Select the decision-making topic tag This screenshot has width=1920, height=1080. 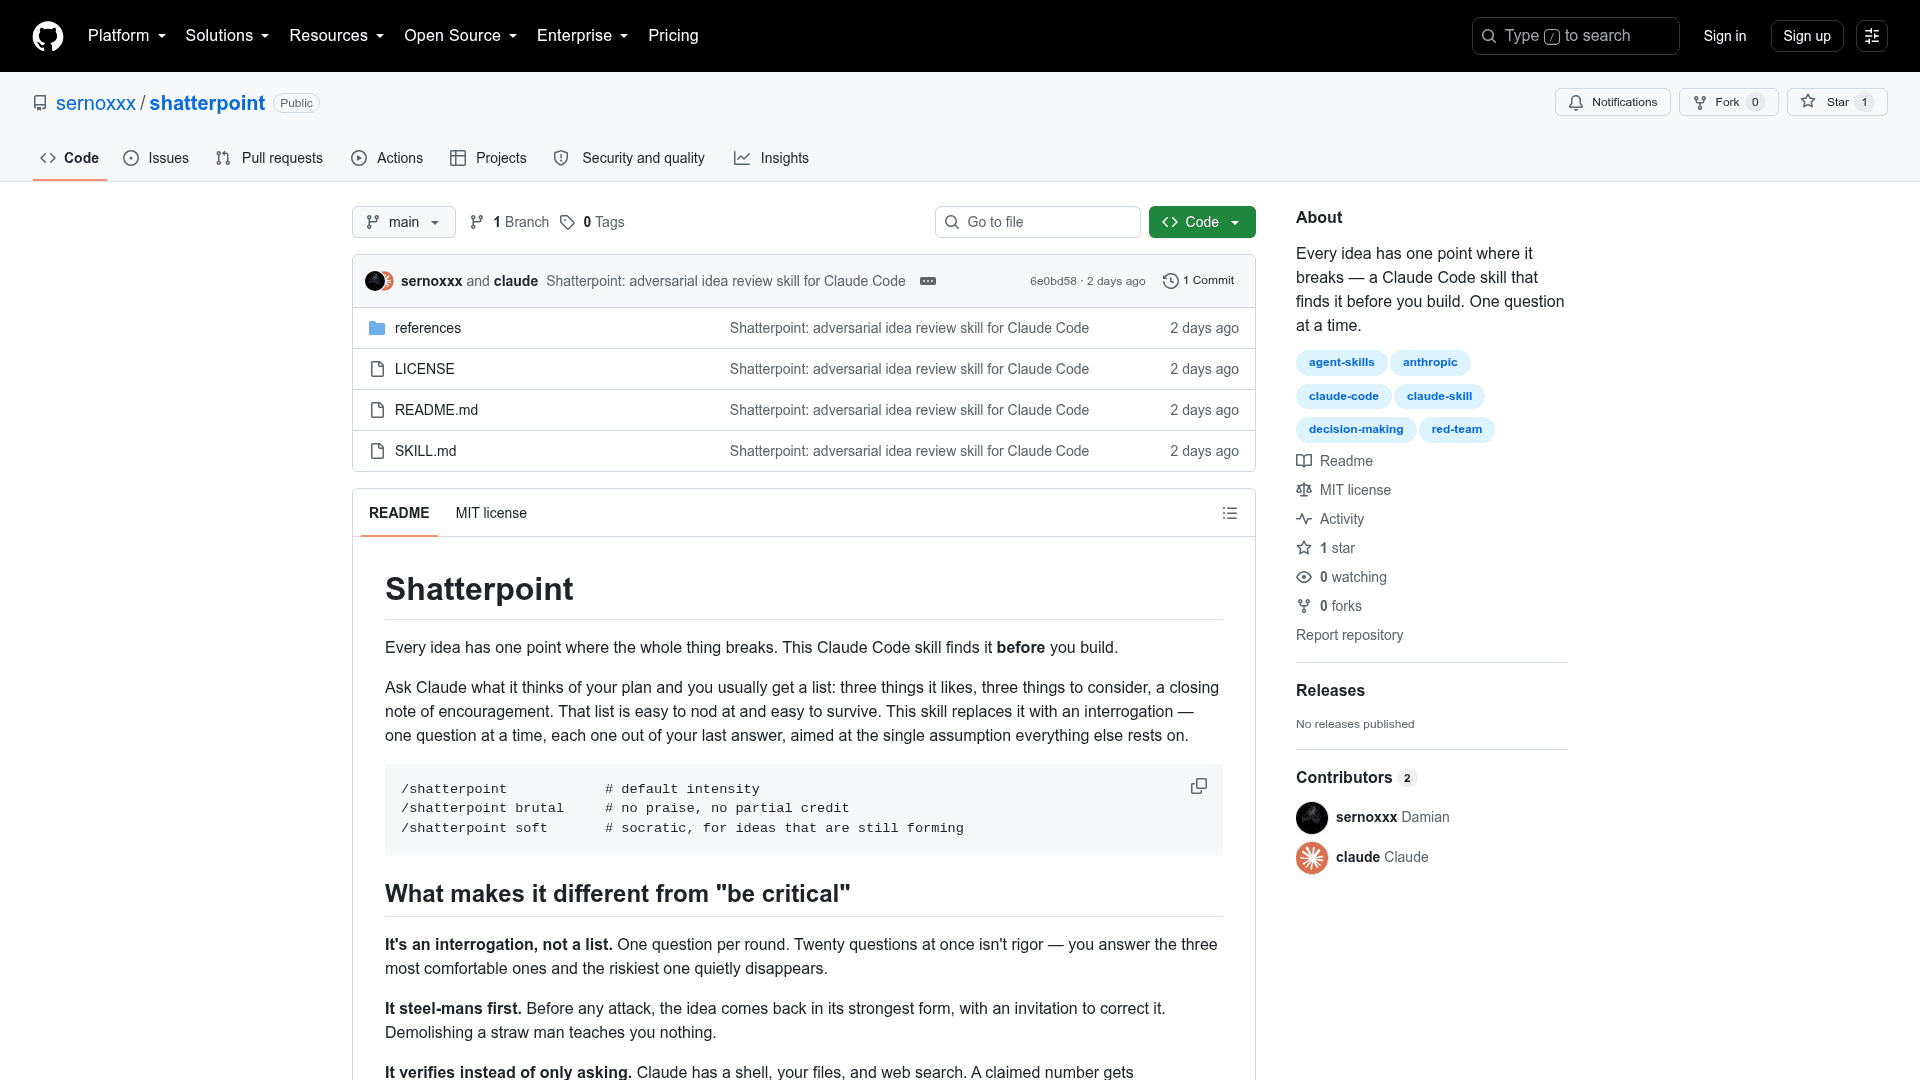1356,430
